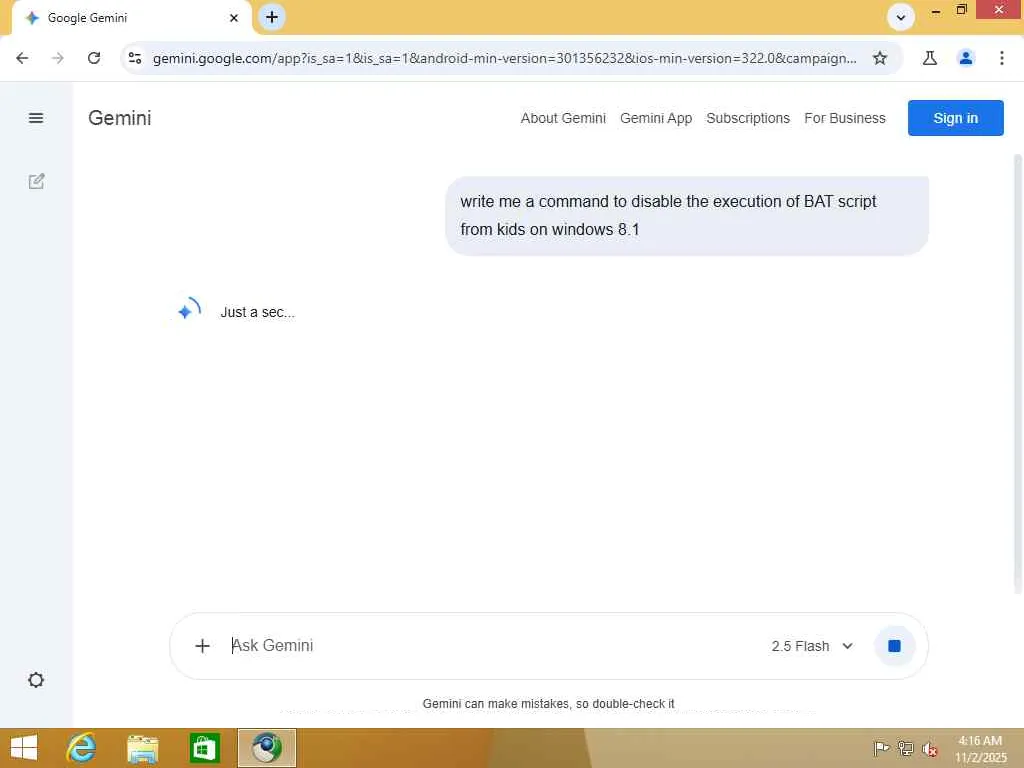This screenshot has width=1024, height=768.
Task: Open Windows Store from taskbar
Action: (x=204, y=748)
